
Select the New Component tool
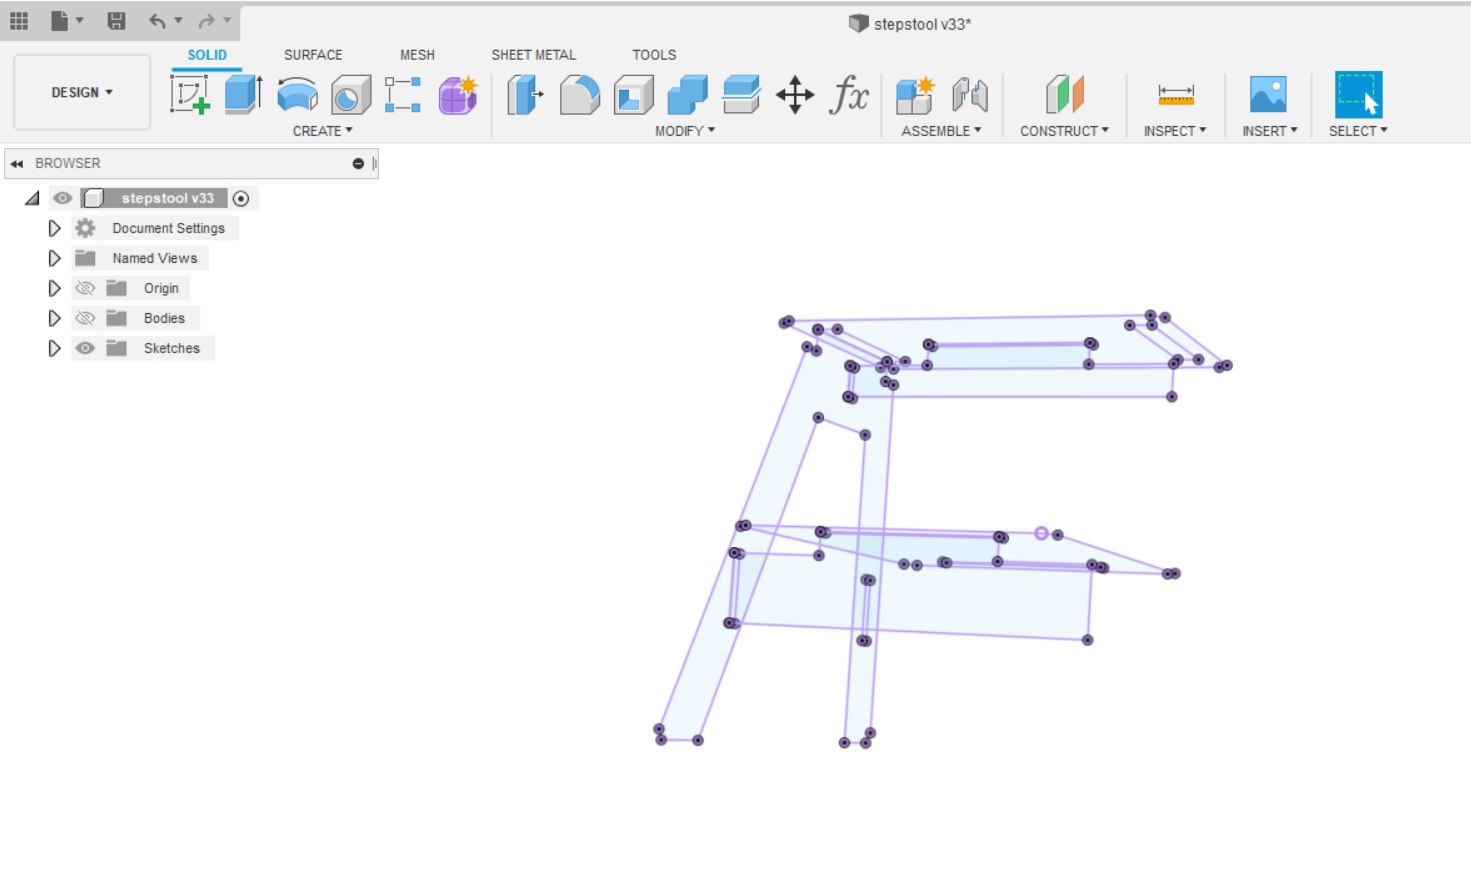point(915,95)
